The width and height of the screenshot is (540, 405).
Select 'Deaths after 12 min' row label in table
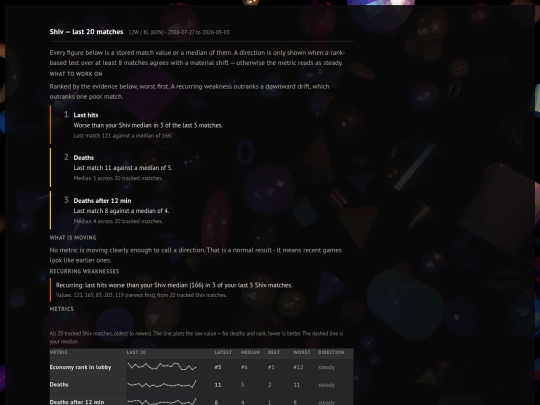[77, 402]
